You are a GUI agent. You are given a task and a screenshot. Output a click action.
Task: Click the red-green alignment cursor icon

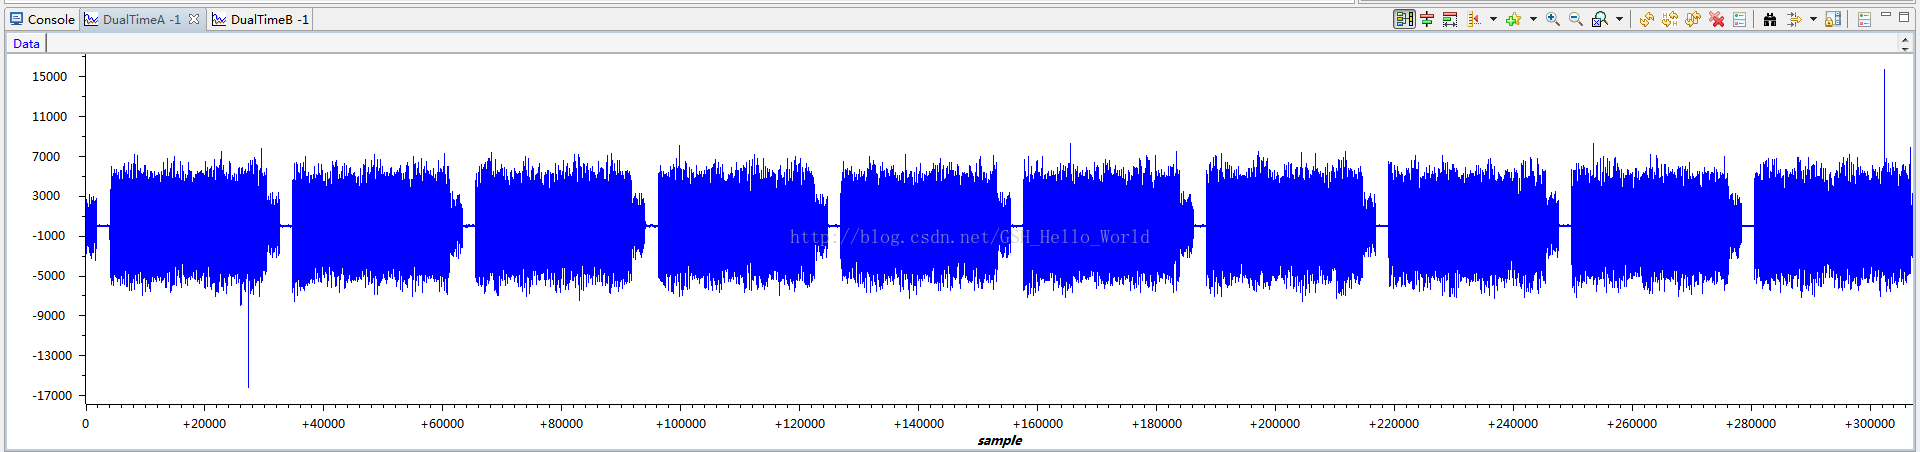point(1427,19)
